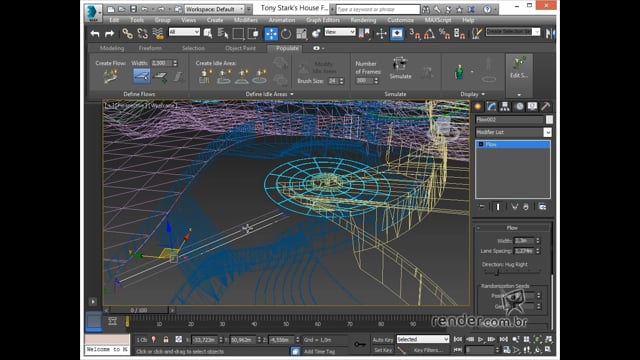640x360 pixels.
Task: Toggle Window/Crossing selection mode
Action: (253, 34)
